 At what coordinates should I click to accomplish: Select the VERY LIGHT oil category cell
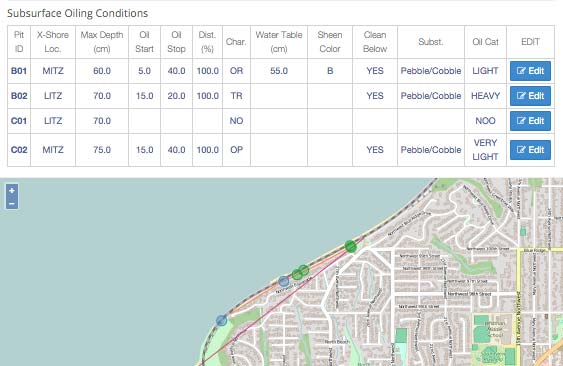pos(485,150)
